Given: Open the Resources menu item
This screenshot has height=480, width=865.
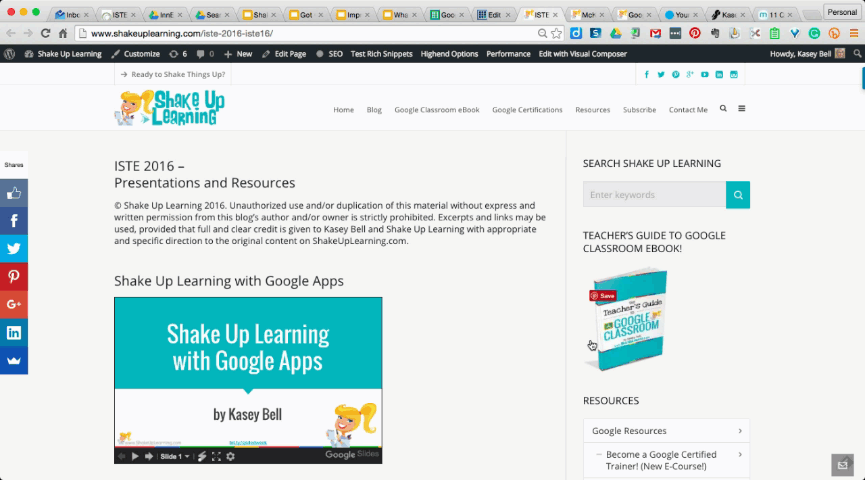Looking at the screenshot, I should pyautogui.click(x=592, y=110).
